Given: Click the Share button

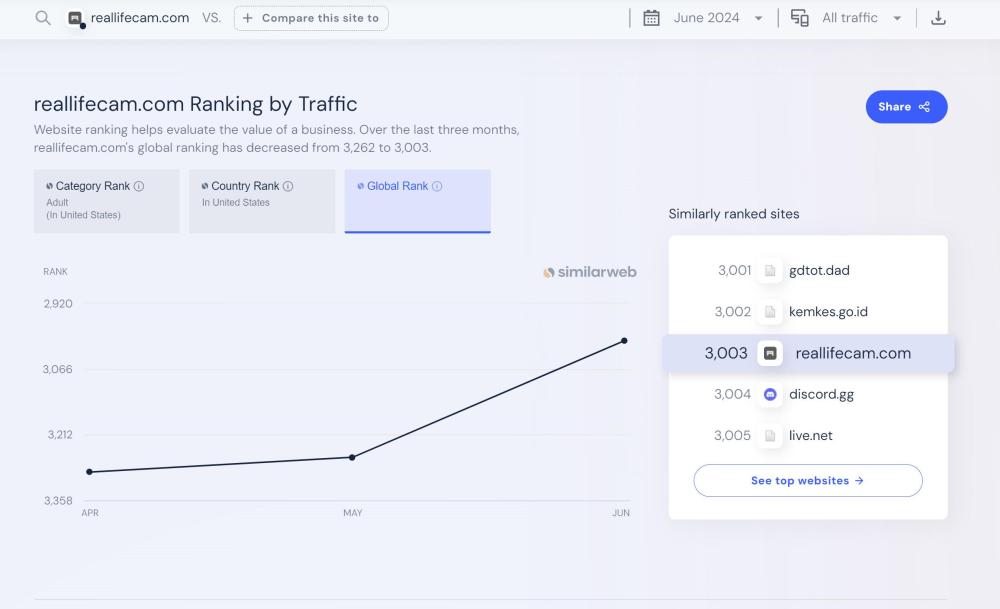Looking at the screenshot, I should [x=906, y=107].
